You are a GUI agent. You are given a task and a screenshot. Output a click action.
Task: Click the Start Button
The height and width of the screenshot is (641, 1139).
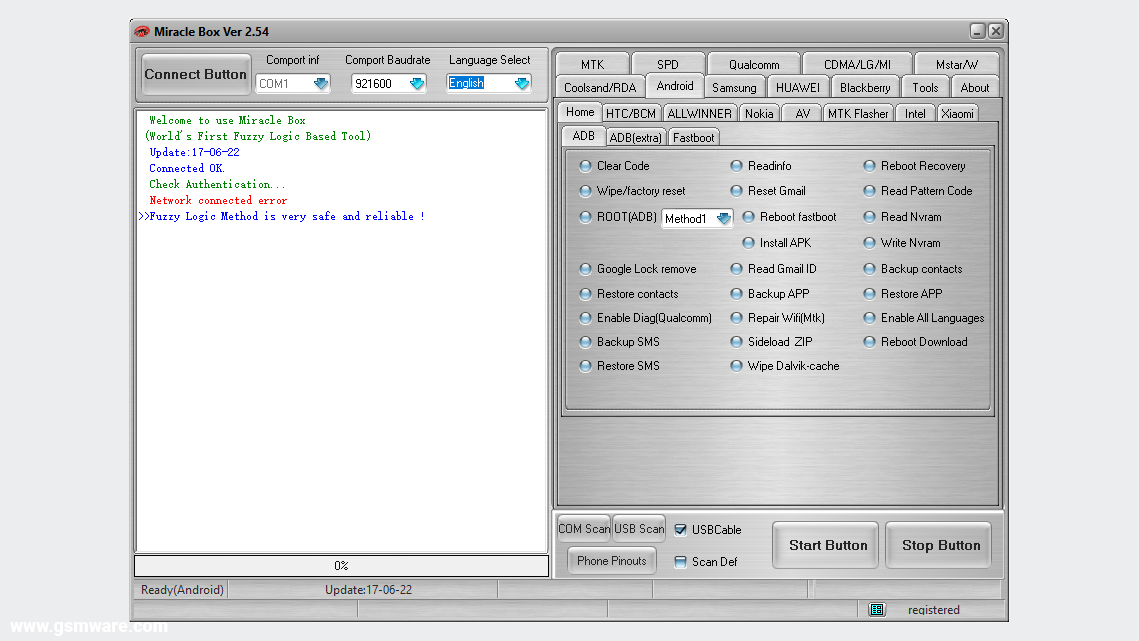click(x=828, y=545)
